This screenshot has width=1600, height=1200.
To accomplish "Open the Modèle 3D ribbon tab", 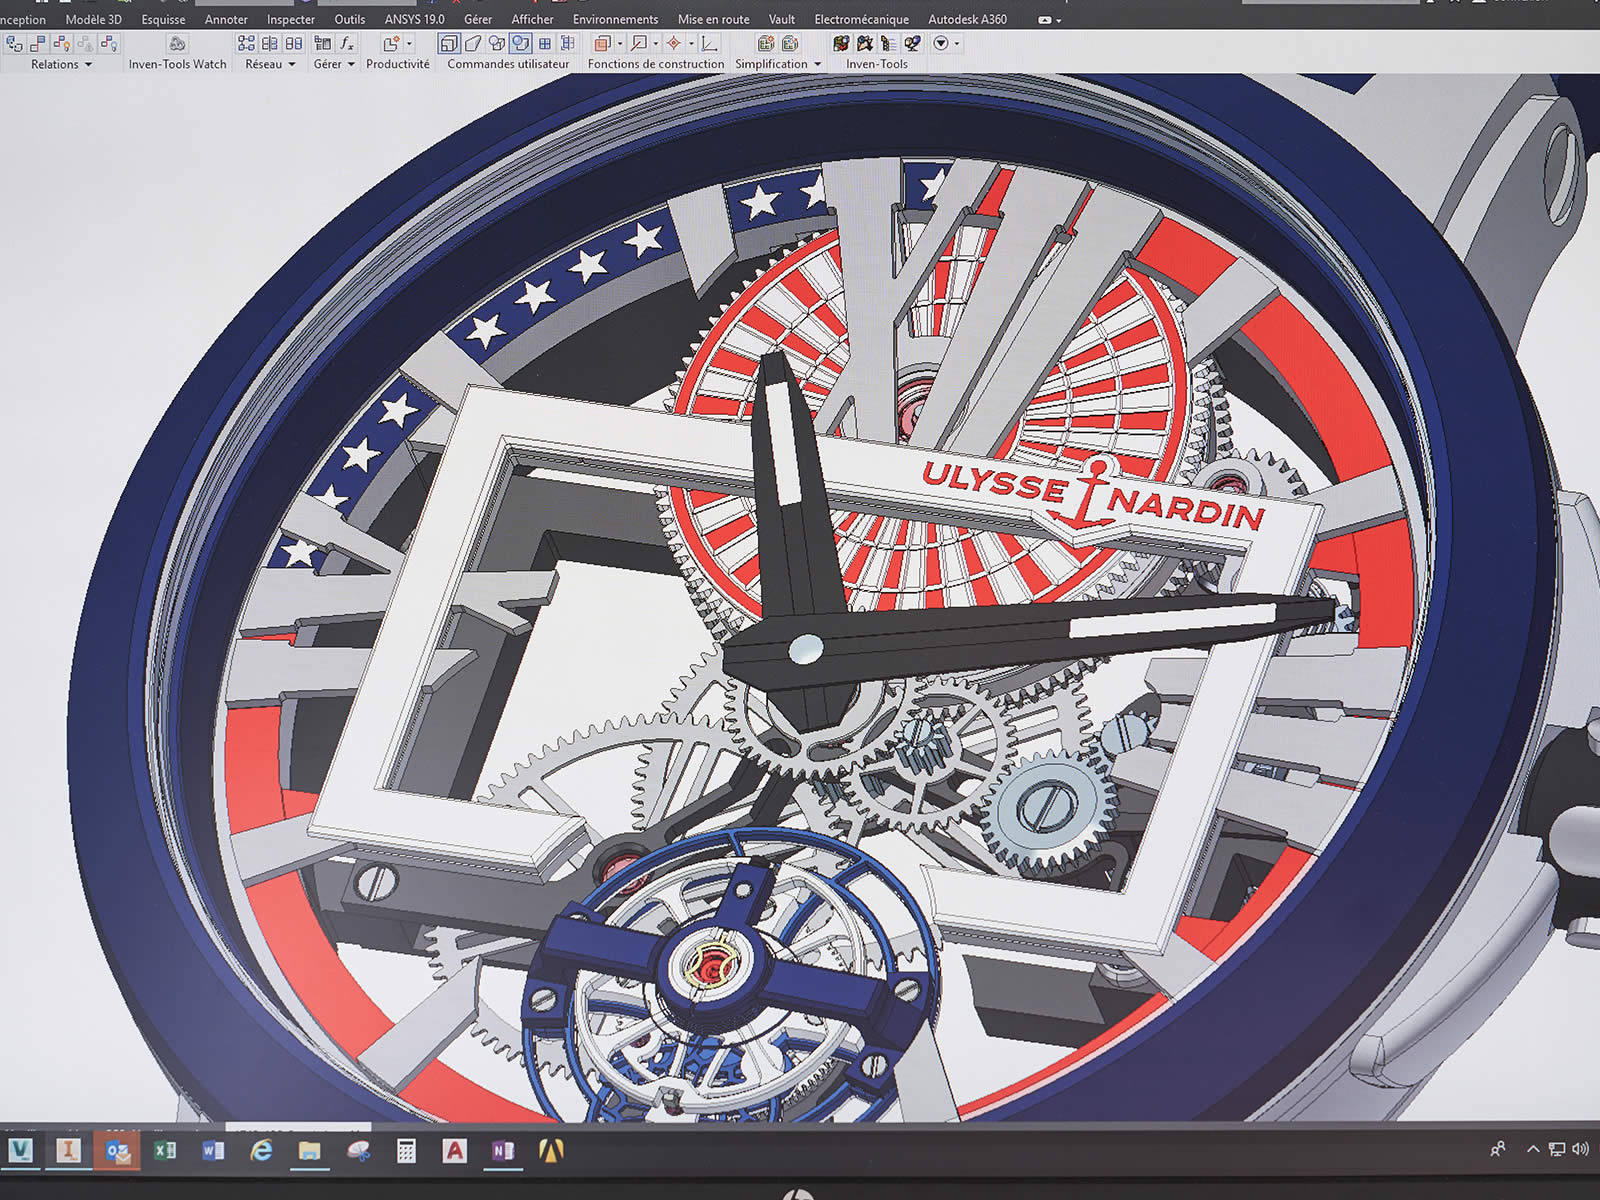I will [x=94, y=19].
